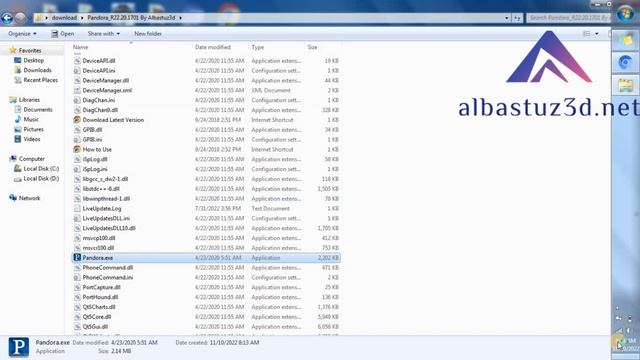Select Qt5Gui.dll file icon
Screen dimensions: 640x360
77,327
